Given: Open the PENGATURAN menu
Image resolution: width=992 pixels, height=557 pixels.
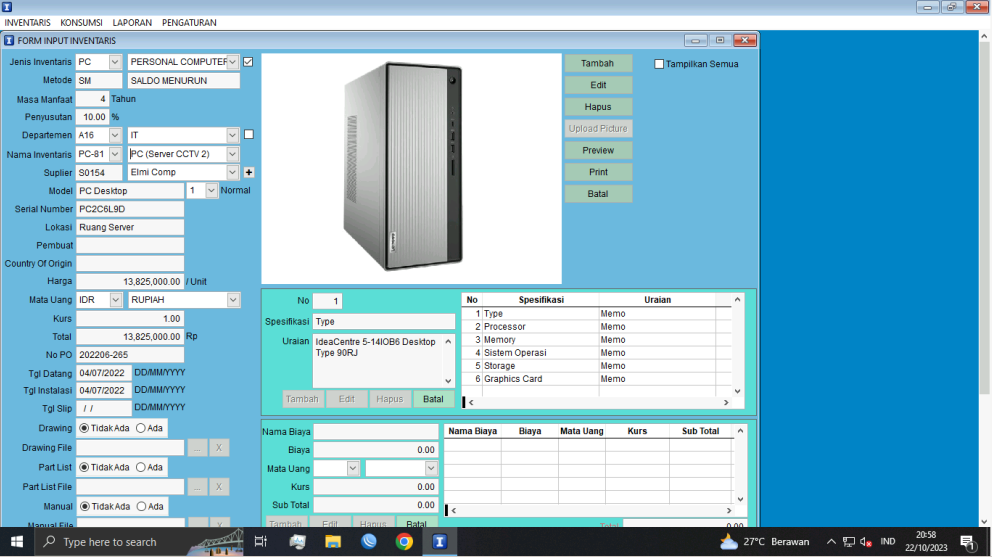Looking at the screenshot, I should 189,22.
